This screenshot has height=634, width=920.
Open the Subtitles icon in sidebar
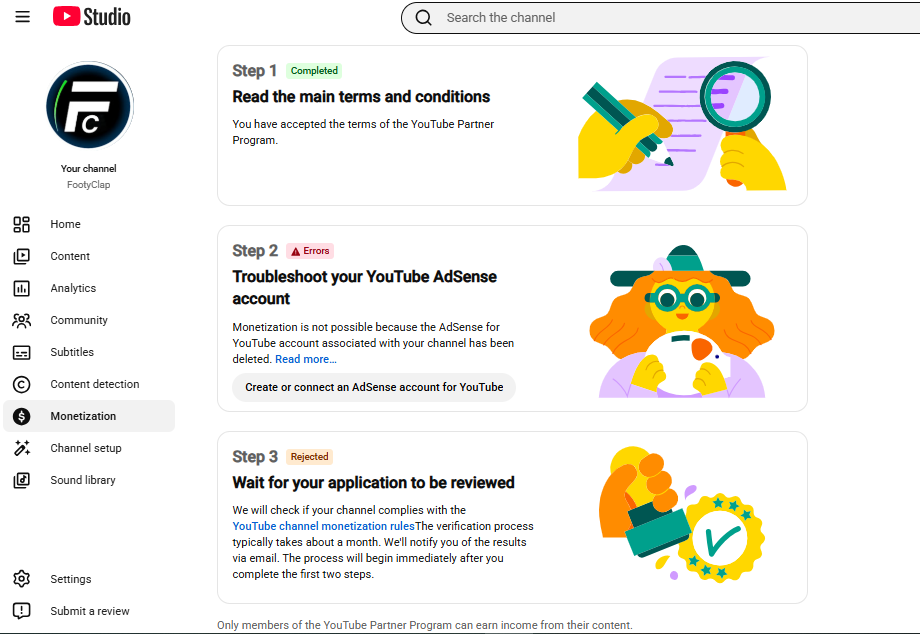(22, 352)
